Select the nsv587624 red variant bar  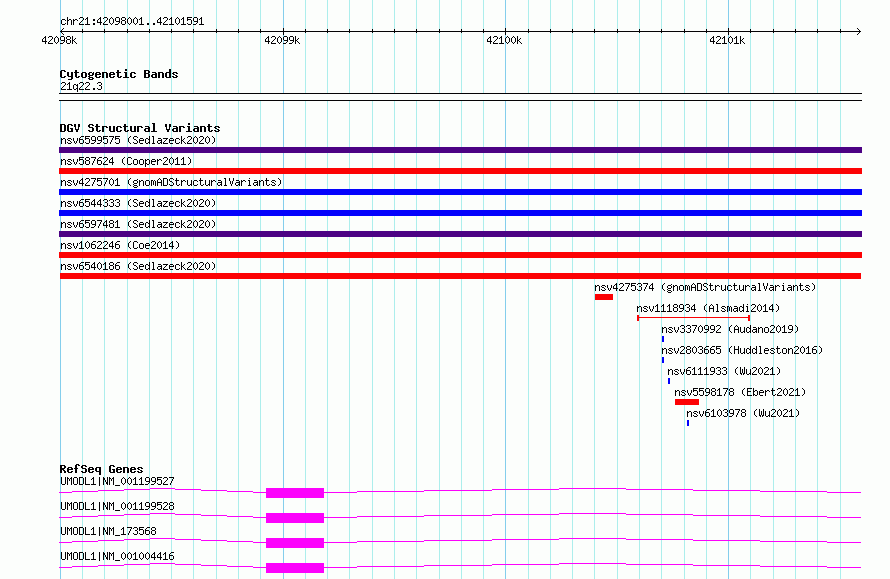460,171
